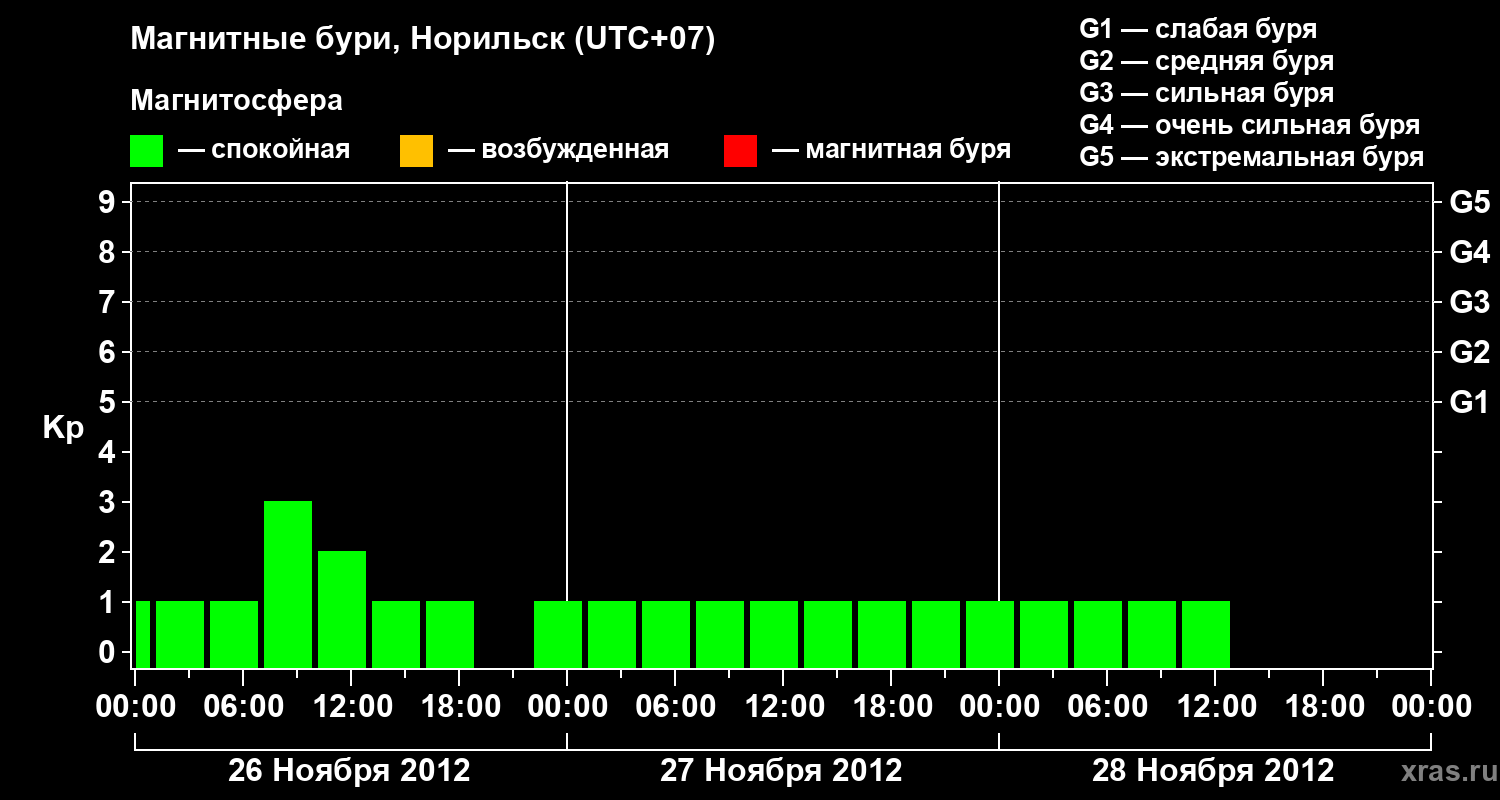The image size is (1500, 800).
Task: Click the G3 label on right axis
Action: point(1469,302)
